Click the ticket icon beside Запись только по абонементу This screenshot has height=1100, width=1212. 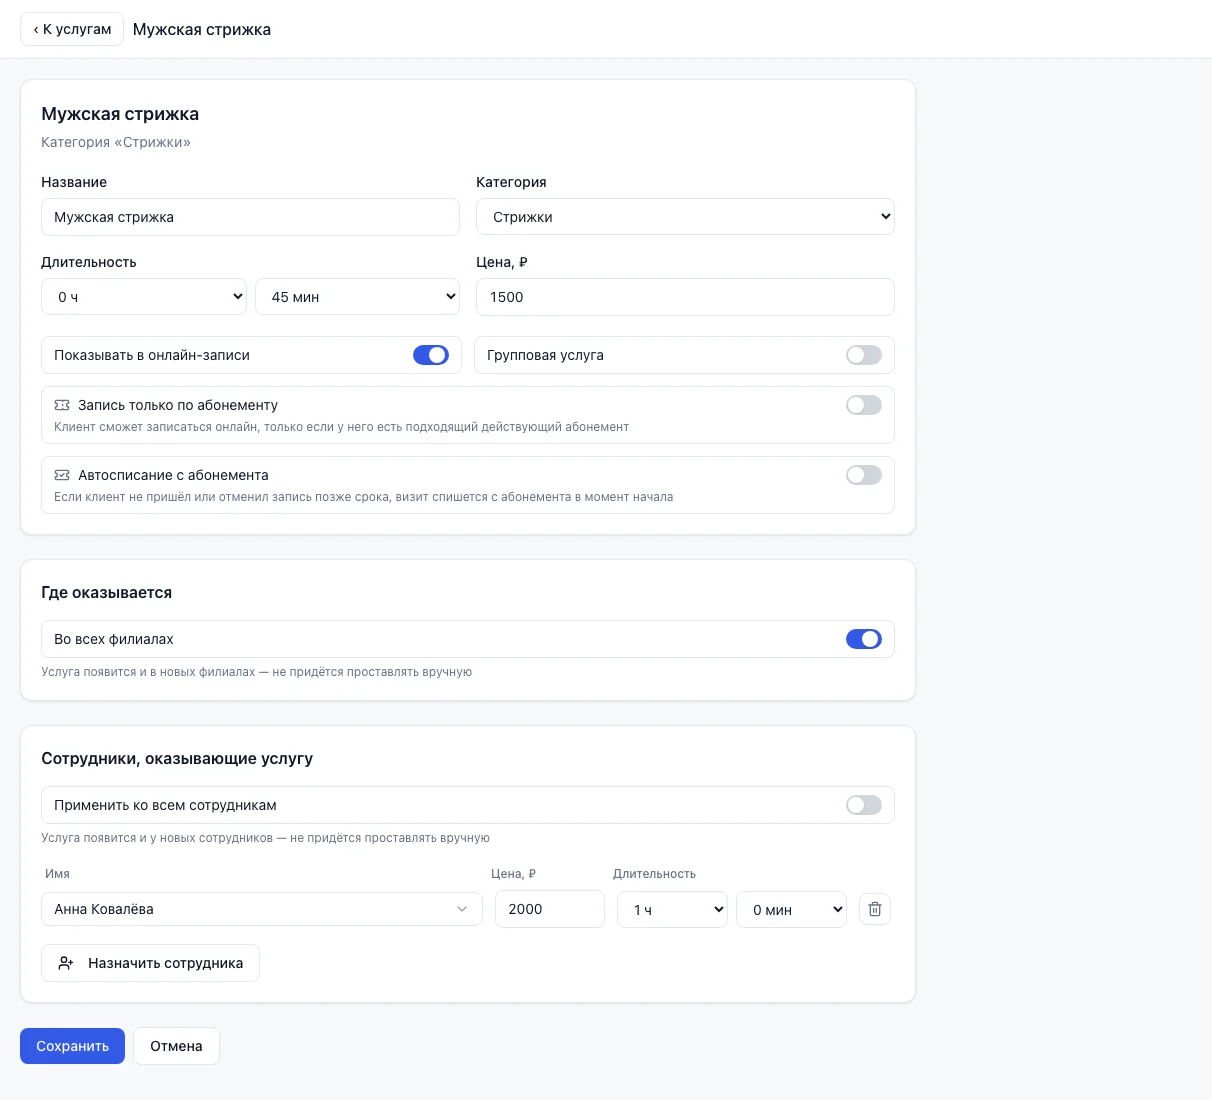tap(62, 405)
